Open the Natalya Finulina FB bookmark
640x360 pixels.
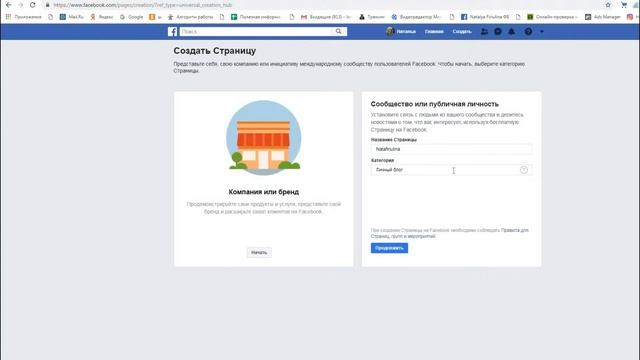click(485, 17)
